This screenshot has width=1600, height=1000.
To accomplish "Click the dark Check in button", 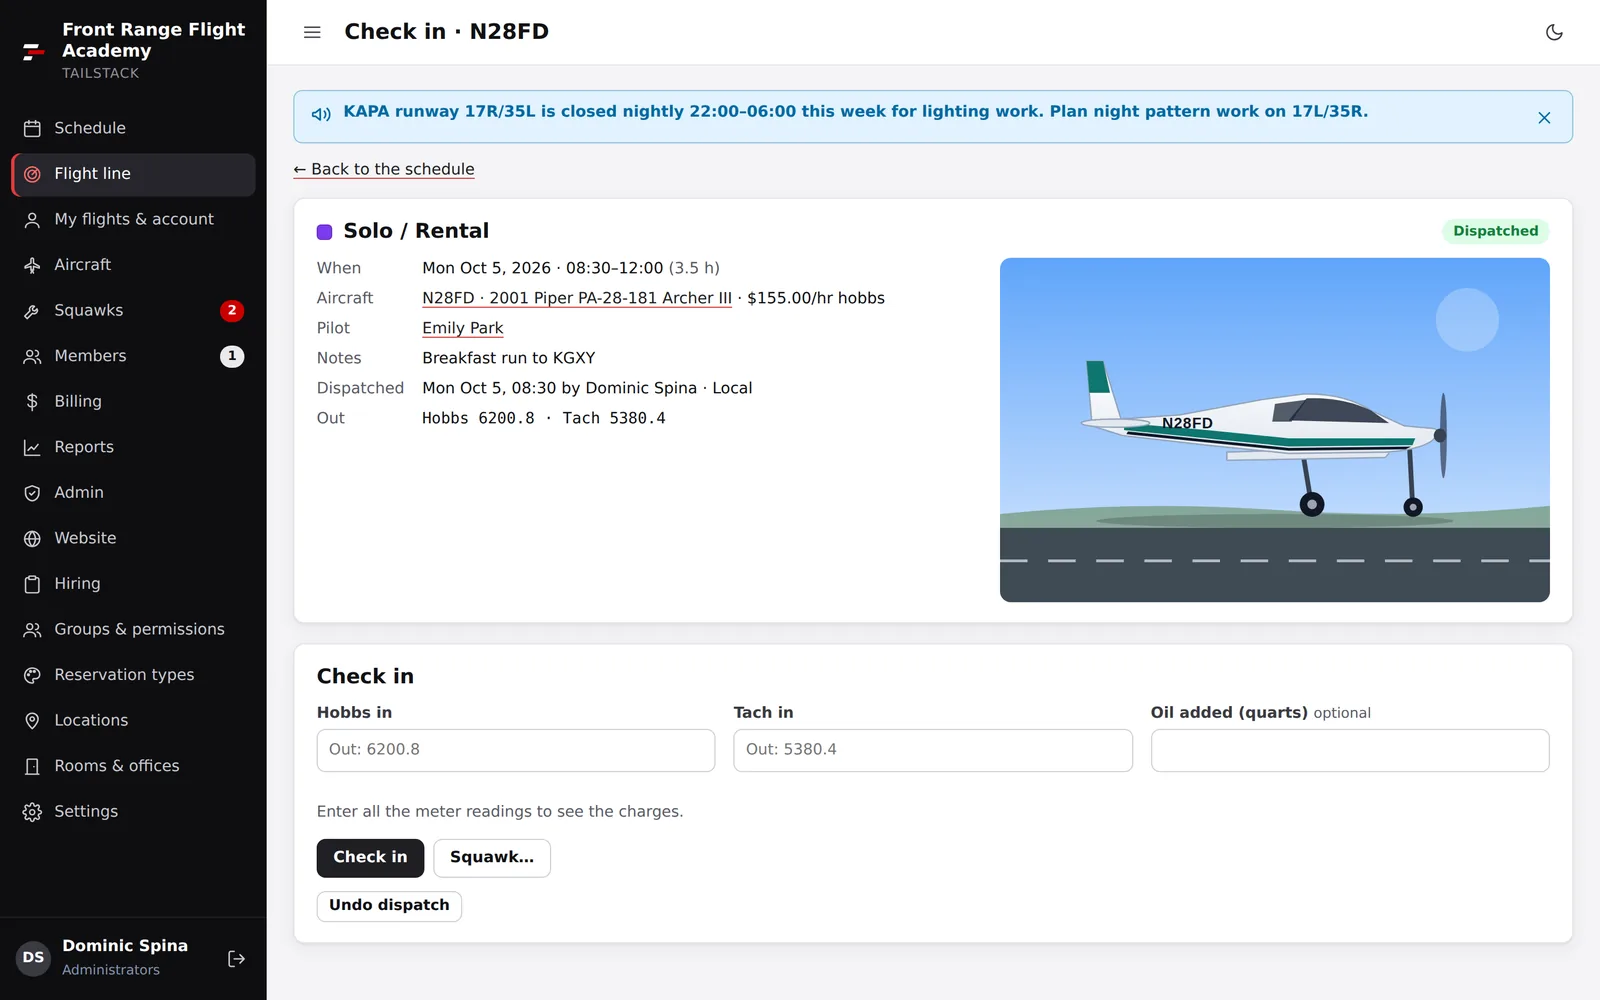I will click(370, 858).
